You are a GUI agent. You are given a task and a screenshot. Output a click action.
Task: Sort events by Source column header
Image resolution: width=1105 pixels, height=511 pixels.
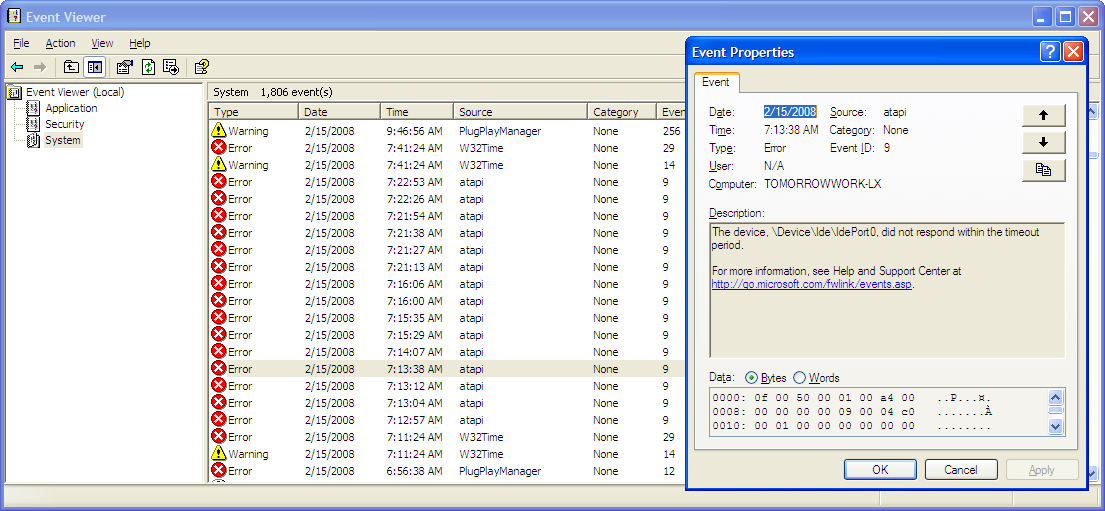click(520, 112)
